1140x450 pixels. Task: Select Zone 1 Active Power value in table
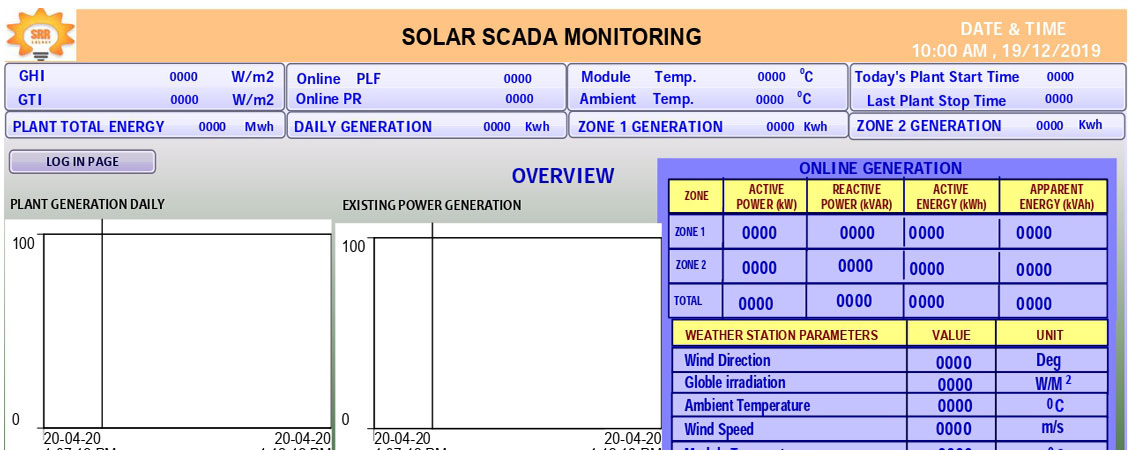click(759, 233)
